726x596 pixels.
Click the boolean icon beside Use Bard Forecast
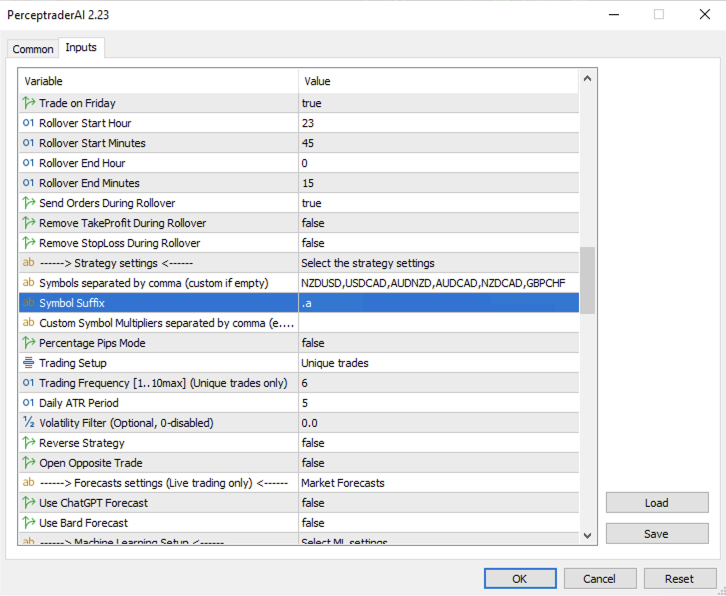click(x=29, y=522)
